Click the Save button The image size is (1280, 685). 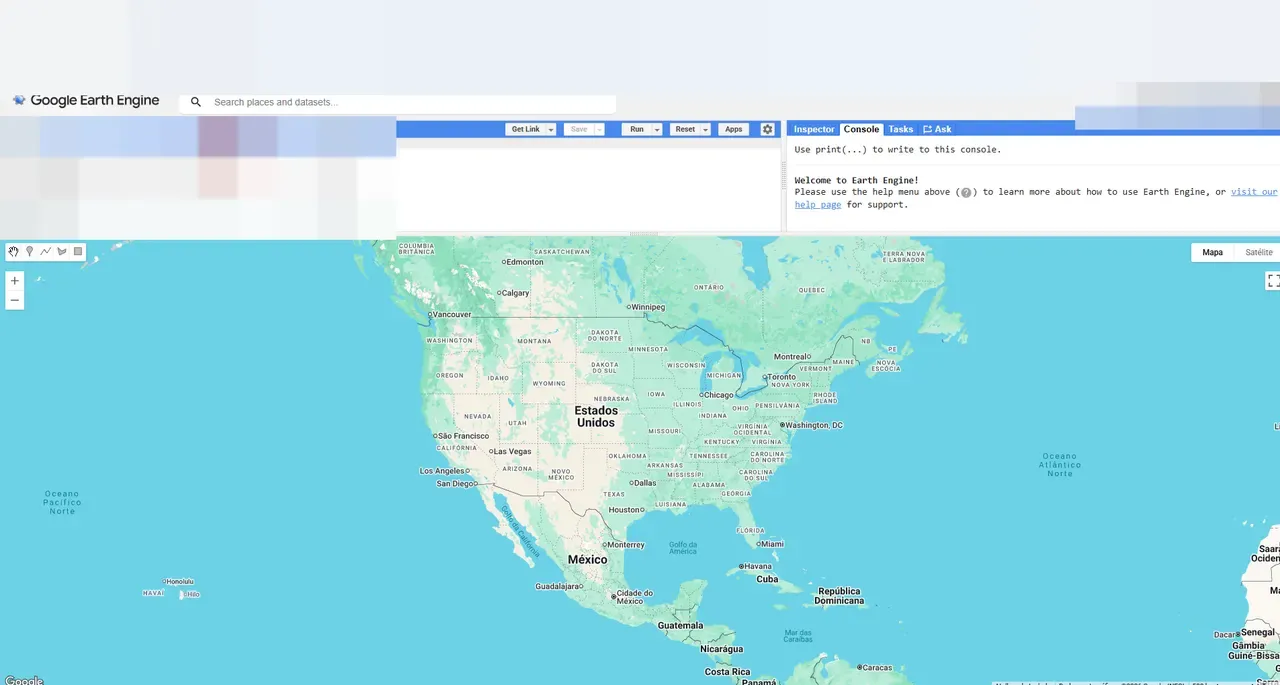[x=579, y=130]
